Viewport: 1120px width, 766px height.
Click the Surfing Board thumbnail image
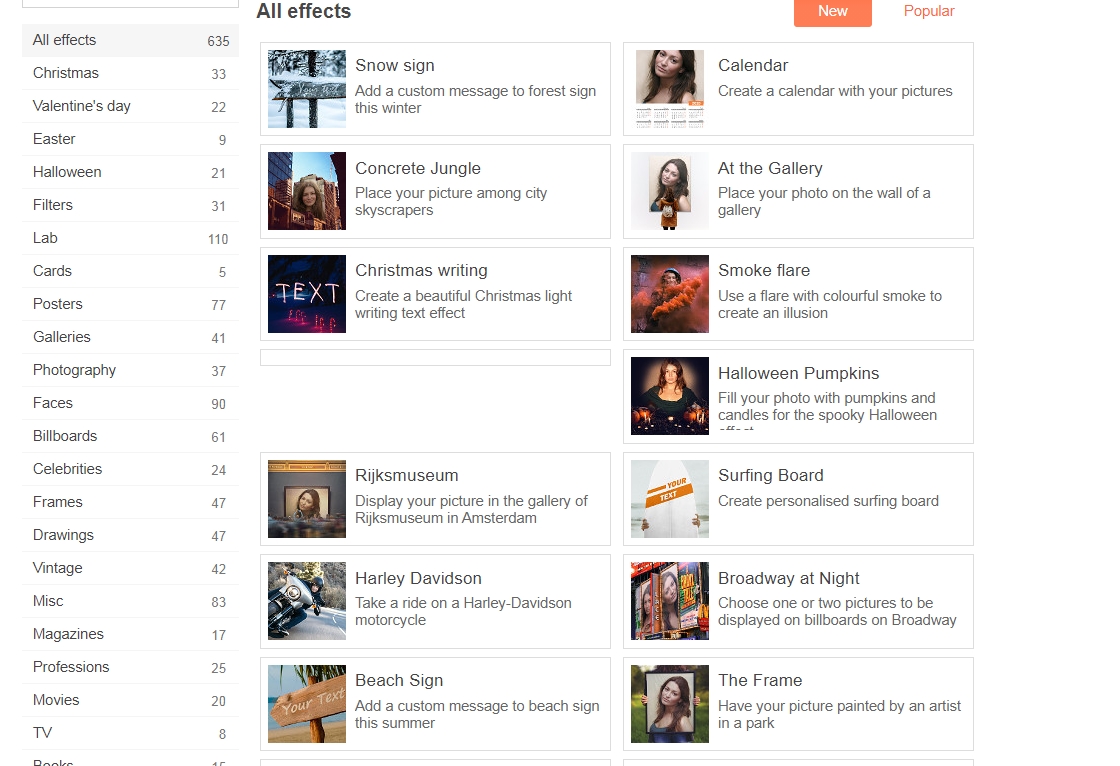[x=670, y=499]
